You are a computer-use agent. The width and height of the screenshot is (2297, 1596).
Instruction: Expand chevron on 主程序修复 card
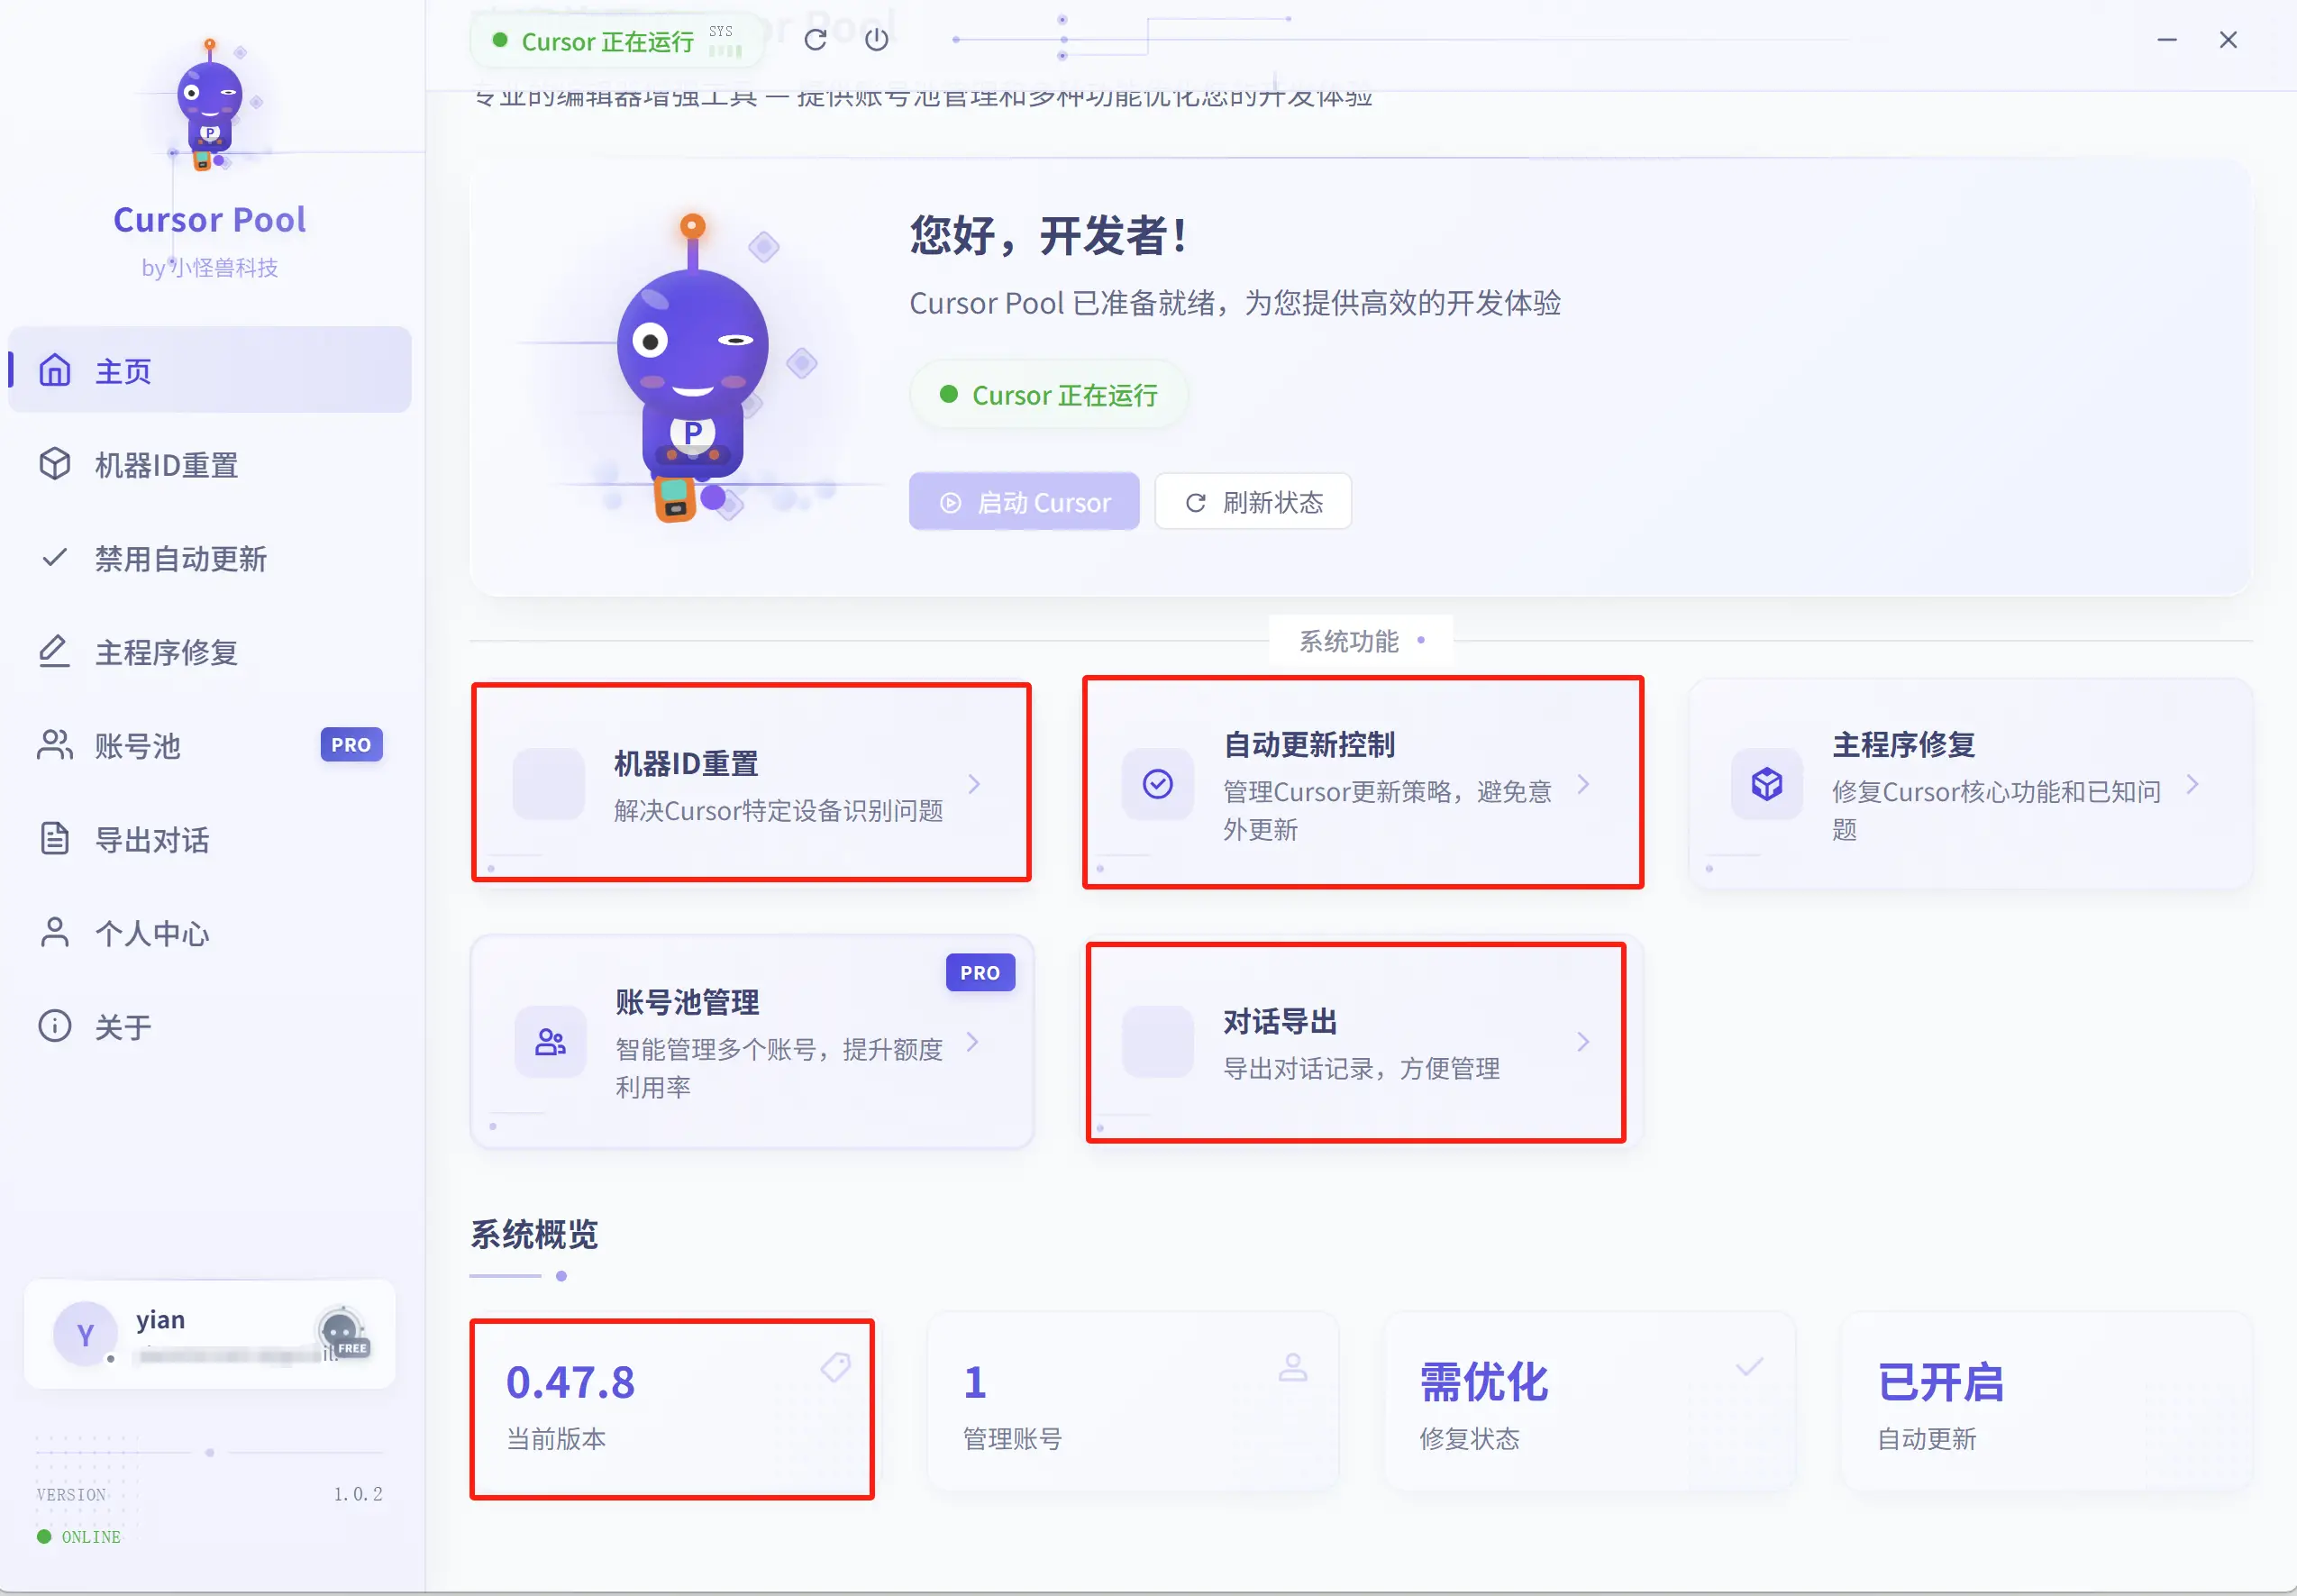click(2192, 784)
